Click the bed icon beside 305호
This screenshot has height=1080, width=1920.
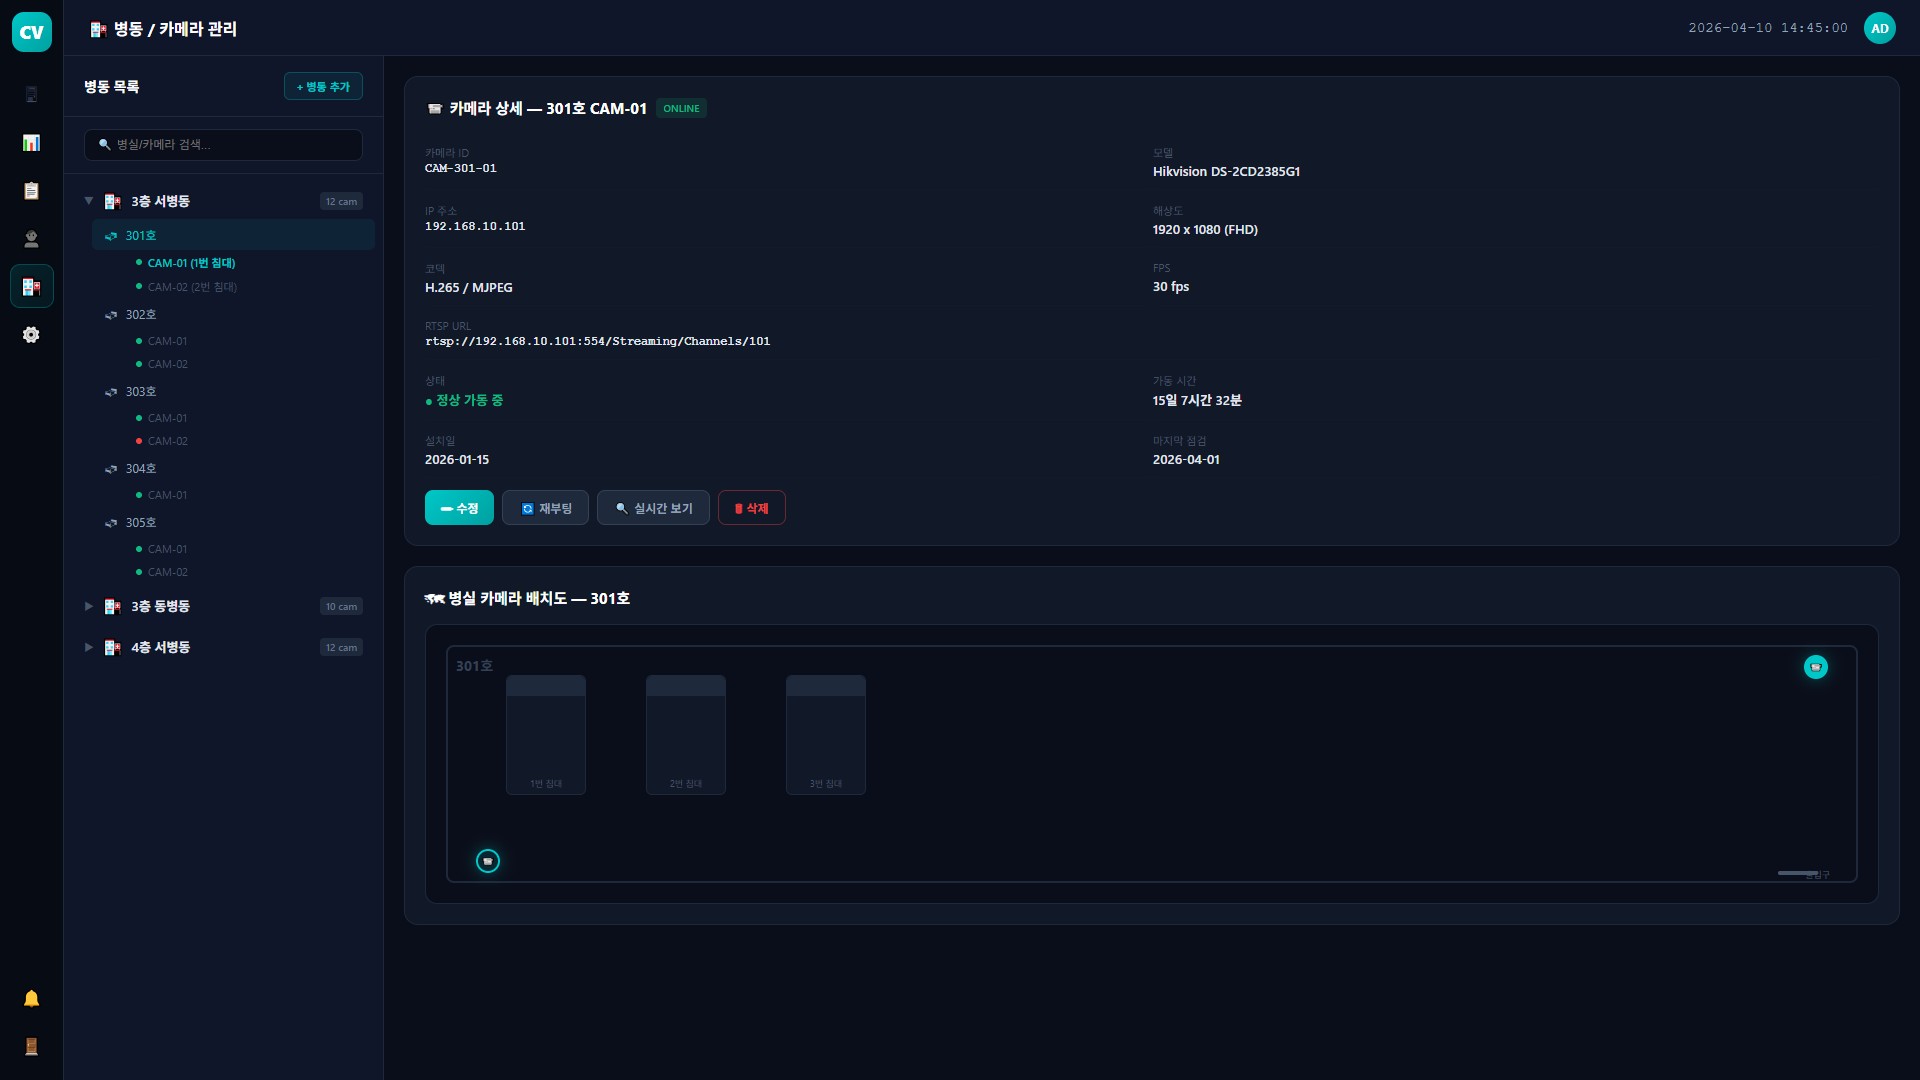click(111, 523)
